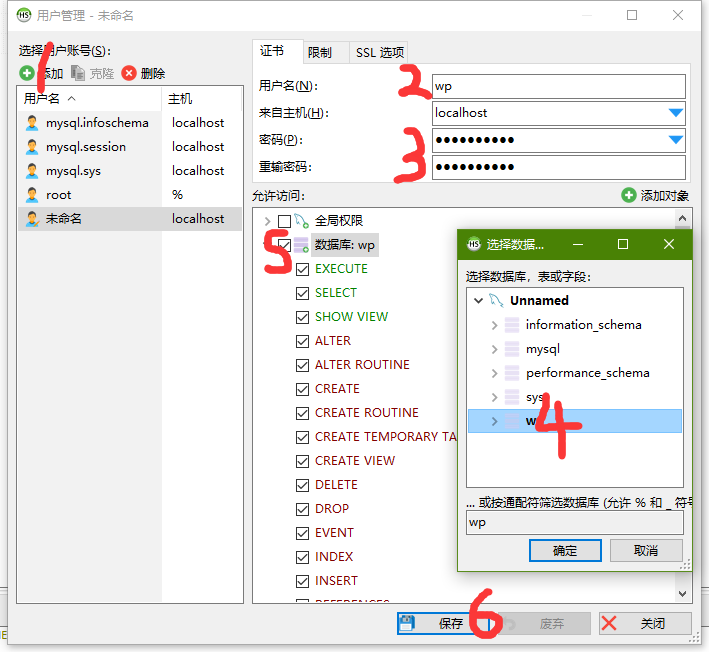Click the red delete user icon
Image resolution: width=709 pixels, height=652 pixels.
click(129, 73)
